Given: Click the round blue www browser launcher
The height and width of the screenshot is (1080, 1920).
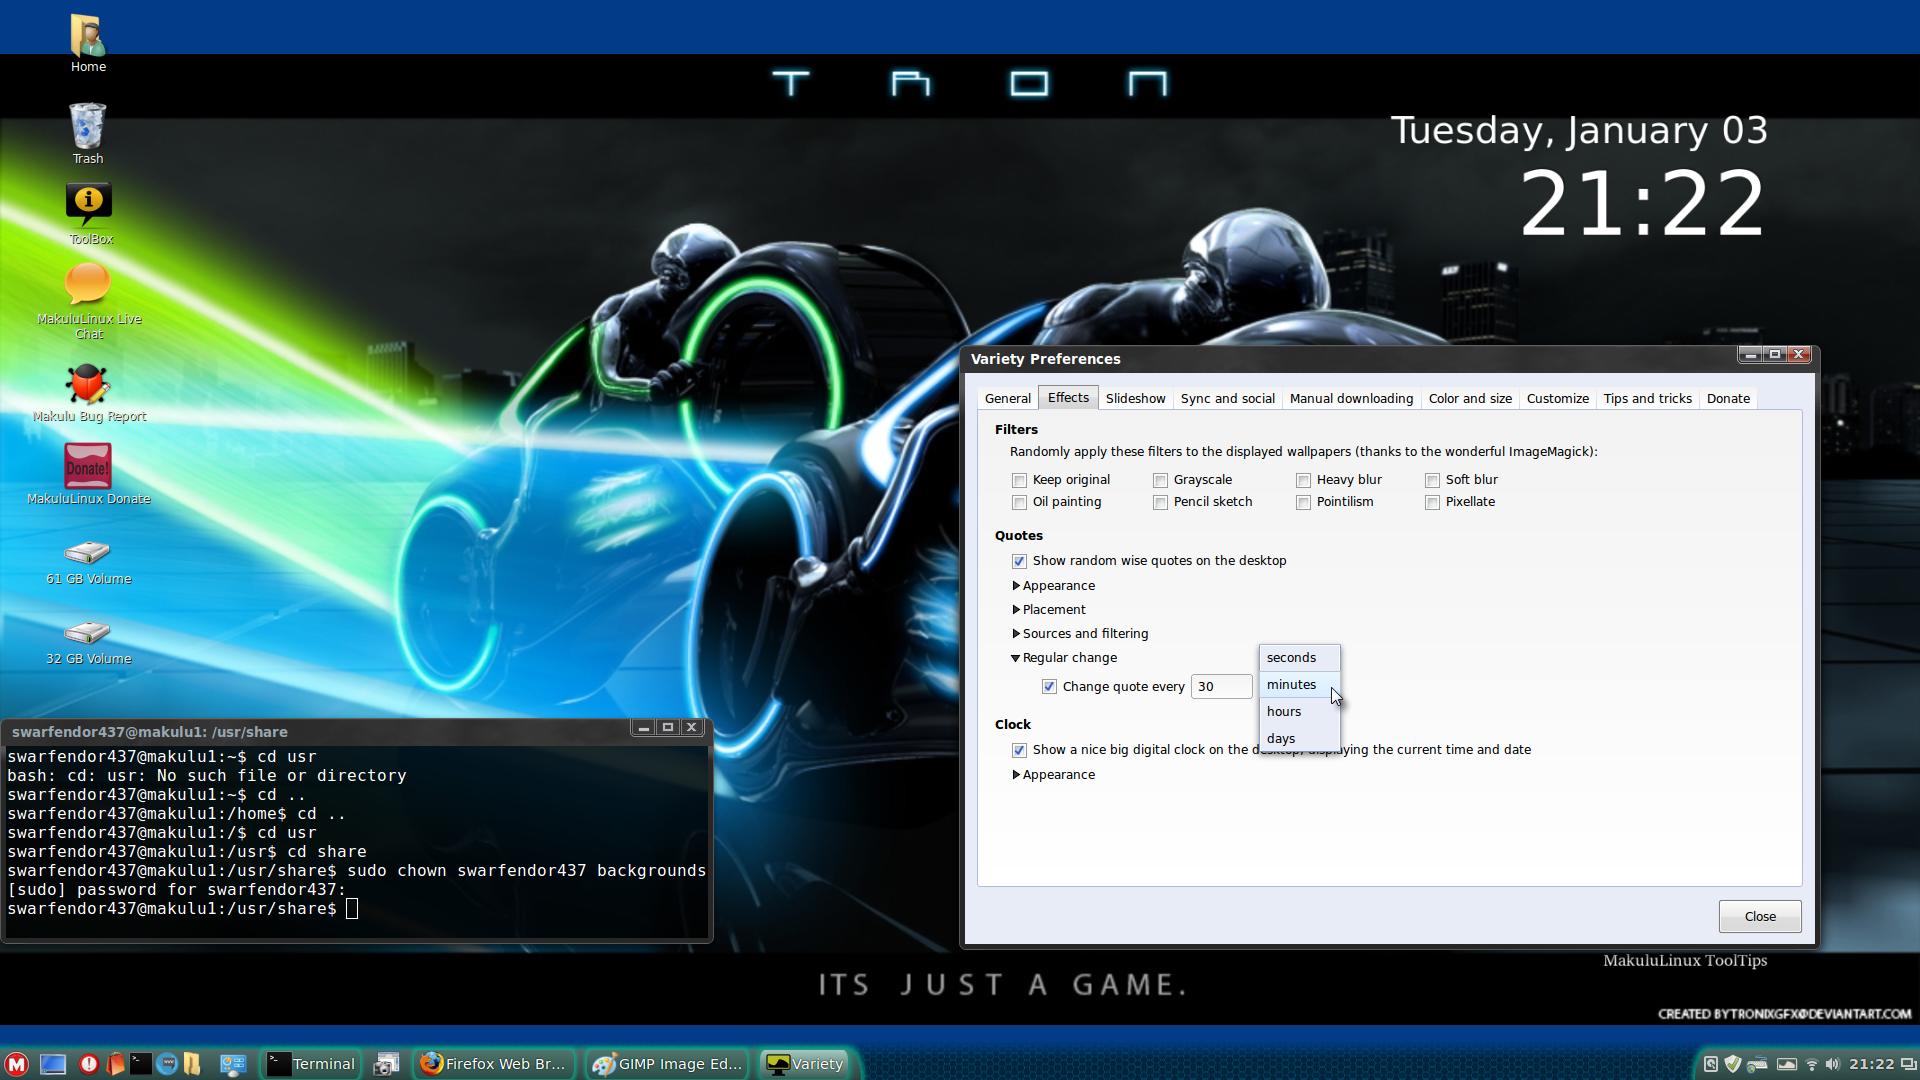Looking at the screenshot, I should point(167,1064).
